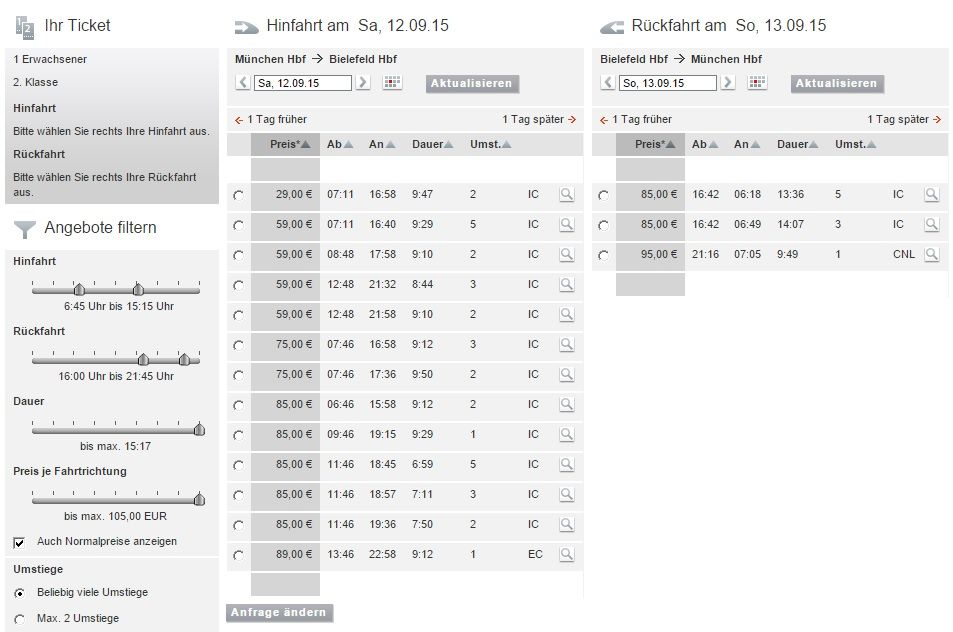Toggle 'Auch Normalpreise anzeigen' checkbox
This screenshot has width=953, height=632.
pos(19,542)
